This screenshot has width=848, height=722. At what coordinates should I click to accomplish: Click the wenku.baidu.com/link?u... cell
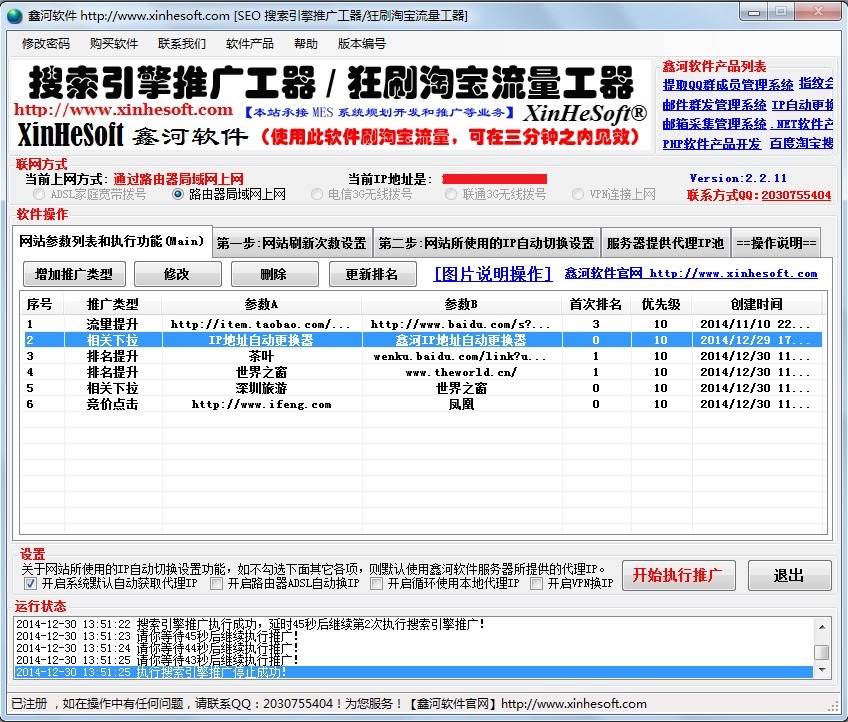click(461, 356)
